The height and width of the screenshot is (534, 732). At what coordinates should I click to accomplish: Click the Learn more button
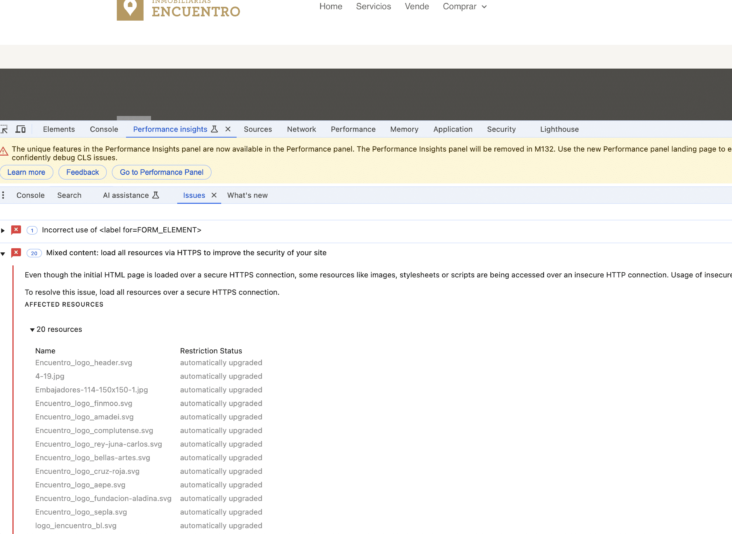click(x=26, y=172)
